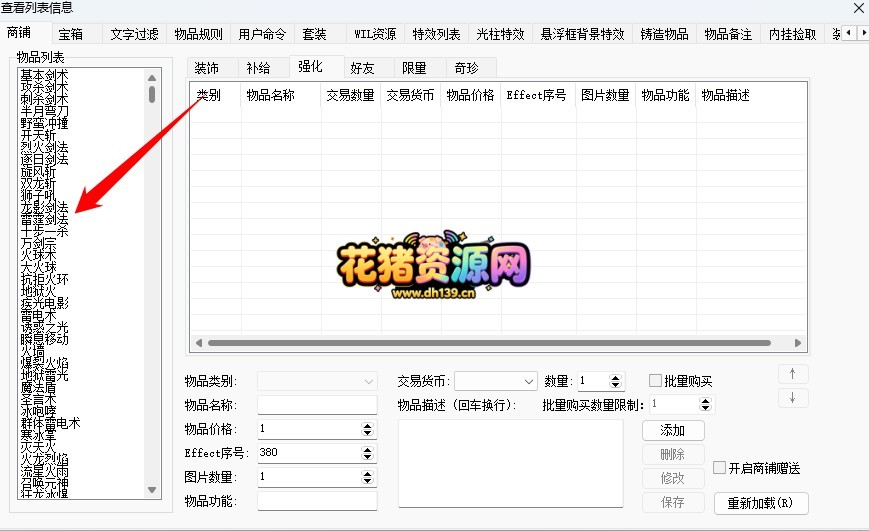Select 烈火剑法 in the item list
Viewport: 869px width, 531px height.
44,147
